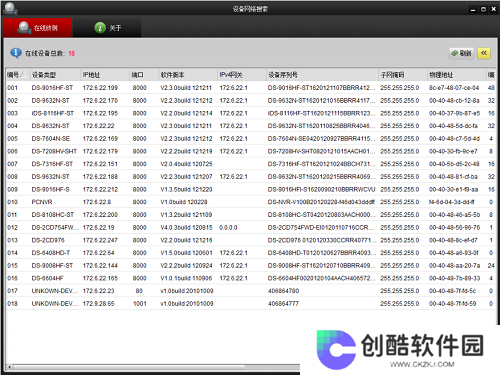
Task: Select the IP address 172.6.22.19
Action: tap(99, 227)
